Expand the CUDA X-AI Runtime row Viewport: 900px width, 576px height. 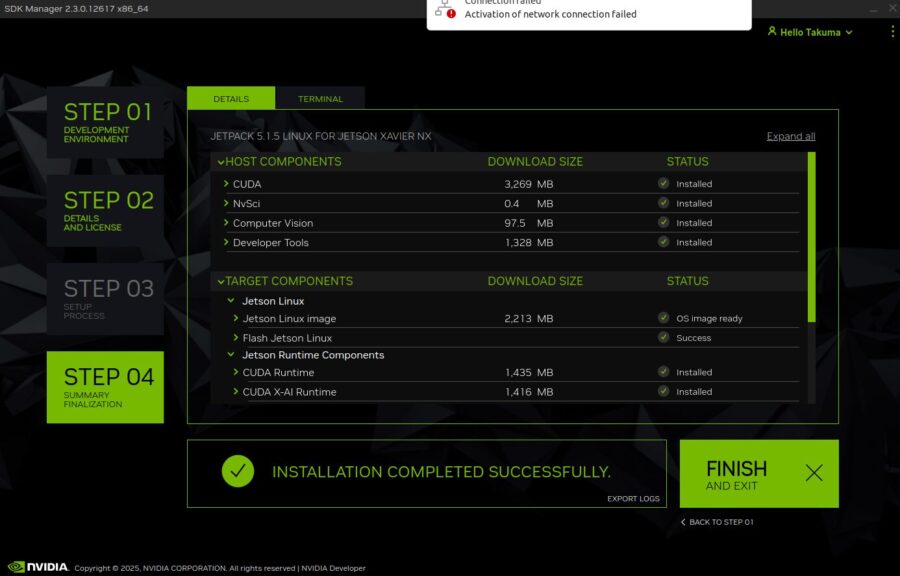(x=236, y=391)
